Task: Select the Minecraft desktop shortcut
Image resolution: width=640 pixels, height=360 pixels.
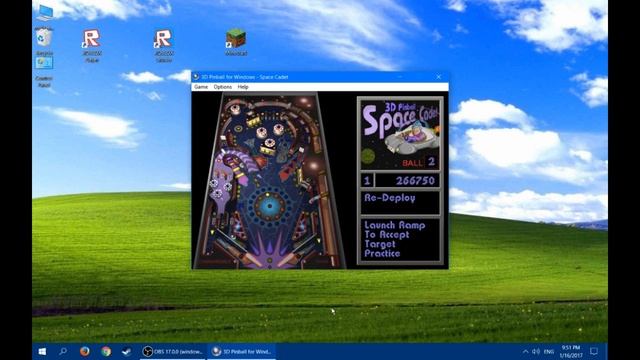Action: click(236, 42)
